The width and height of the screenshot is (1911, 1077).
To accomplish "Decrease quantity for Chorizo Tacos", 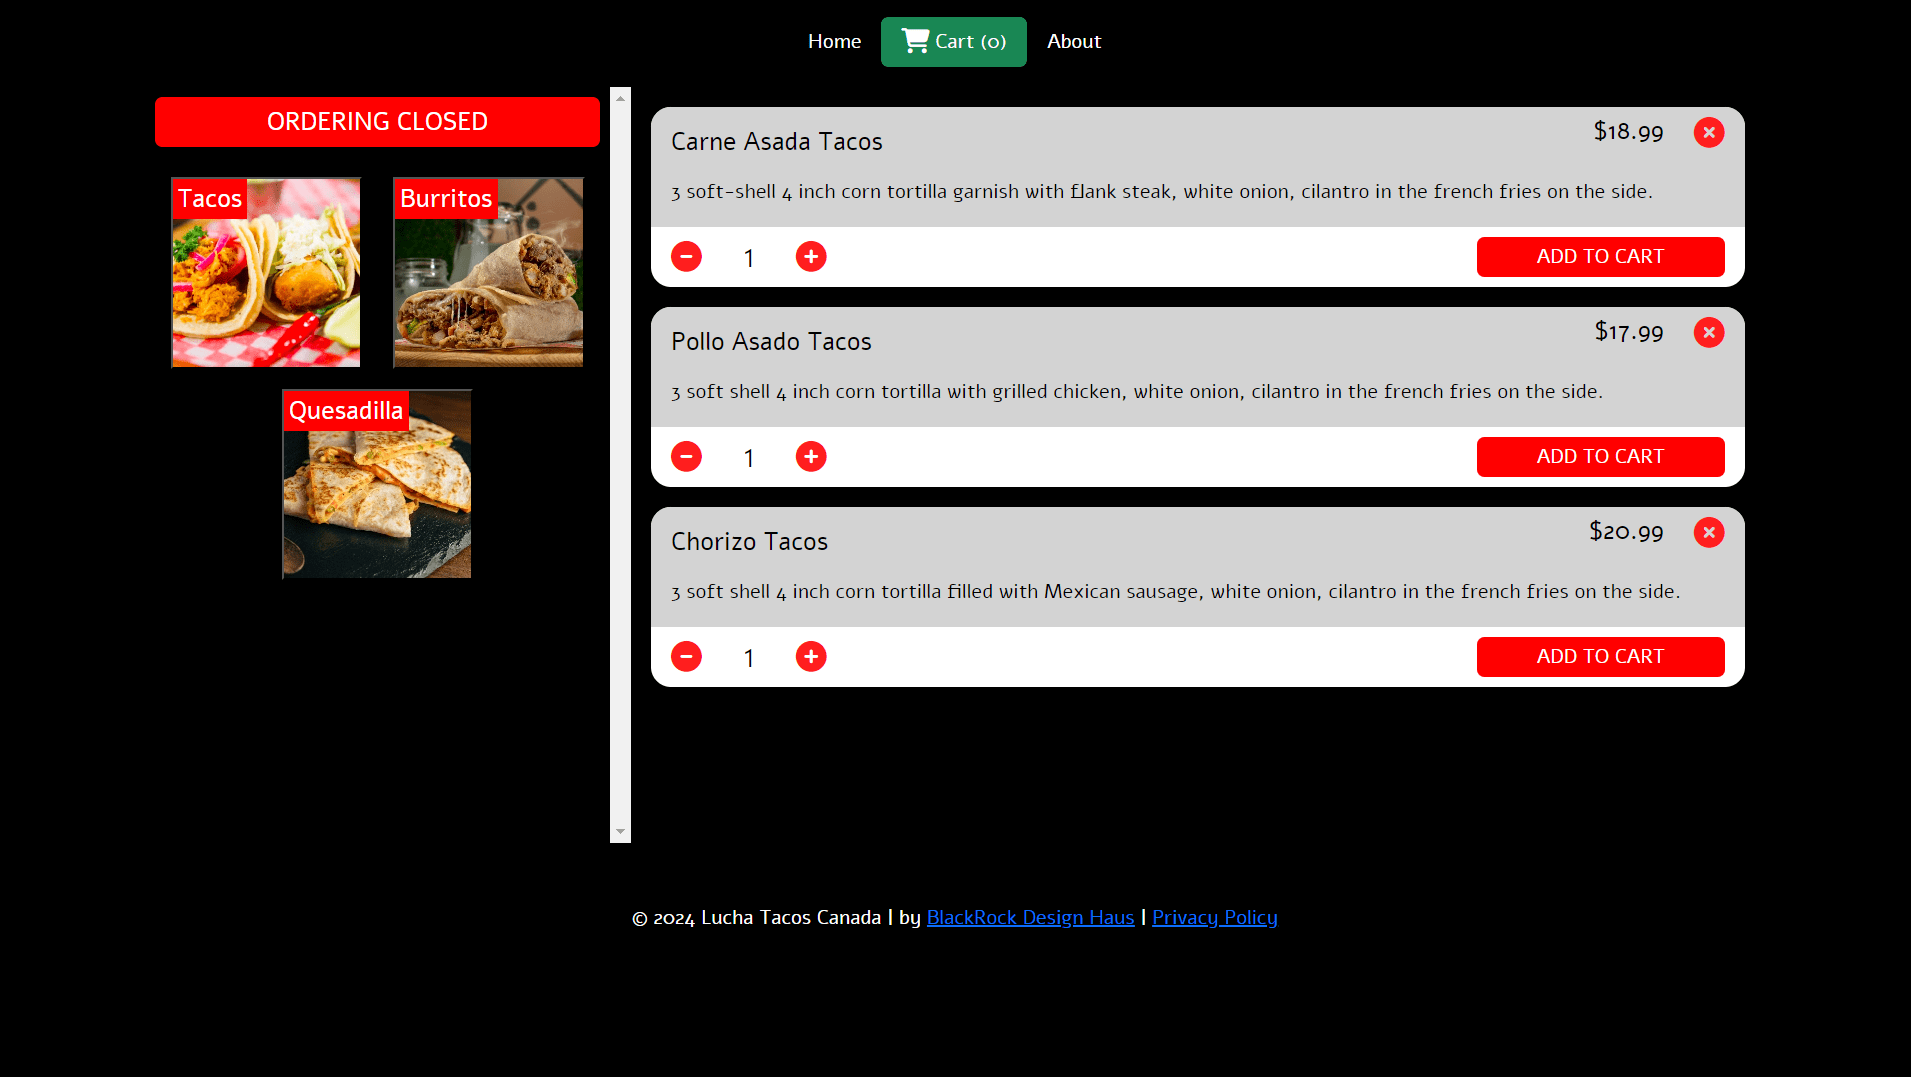I will coord(686,657).
